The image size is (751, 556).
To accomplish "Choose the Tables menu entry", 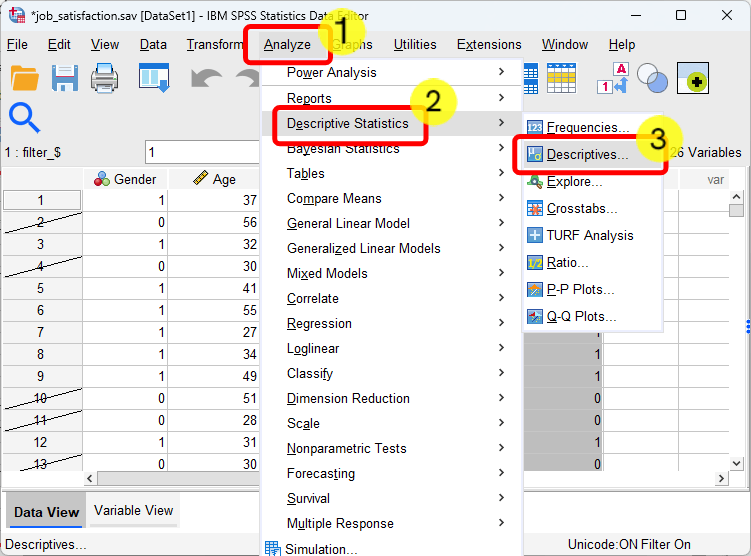I will 392,173.
